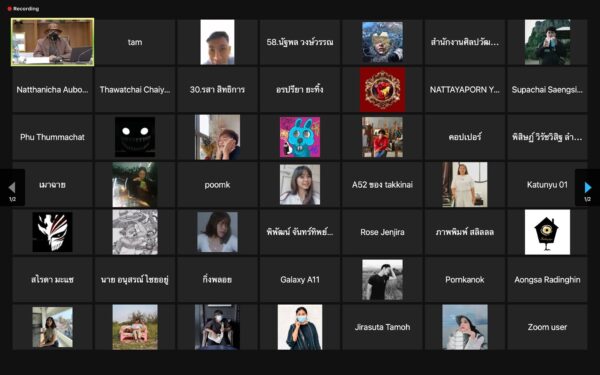Click the 'tam' participant tile
This screenshot has height=375, width=600.
click(135, 42)
